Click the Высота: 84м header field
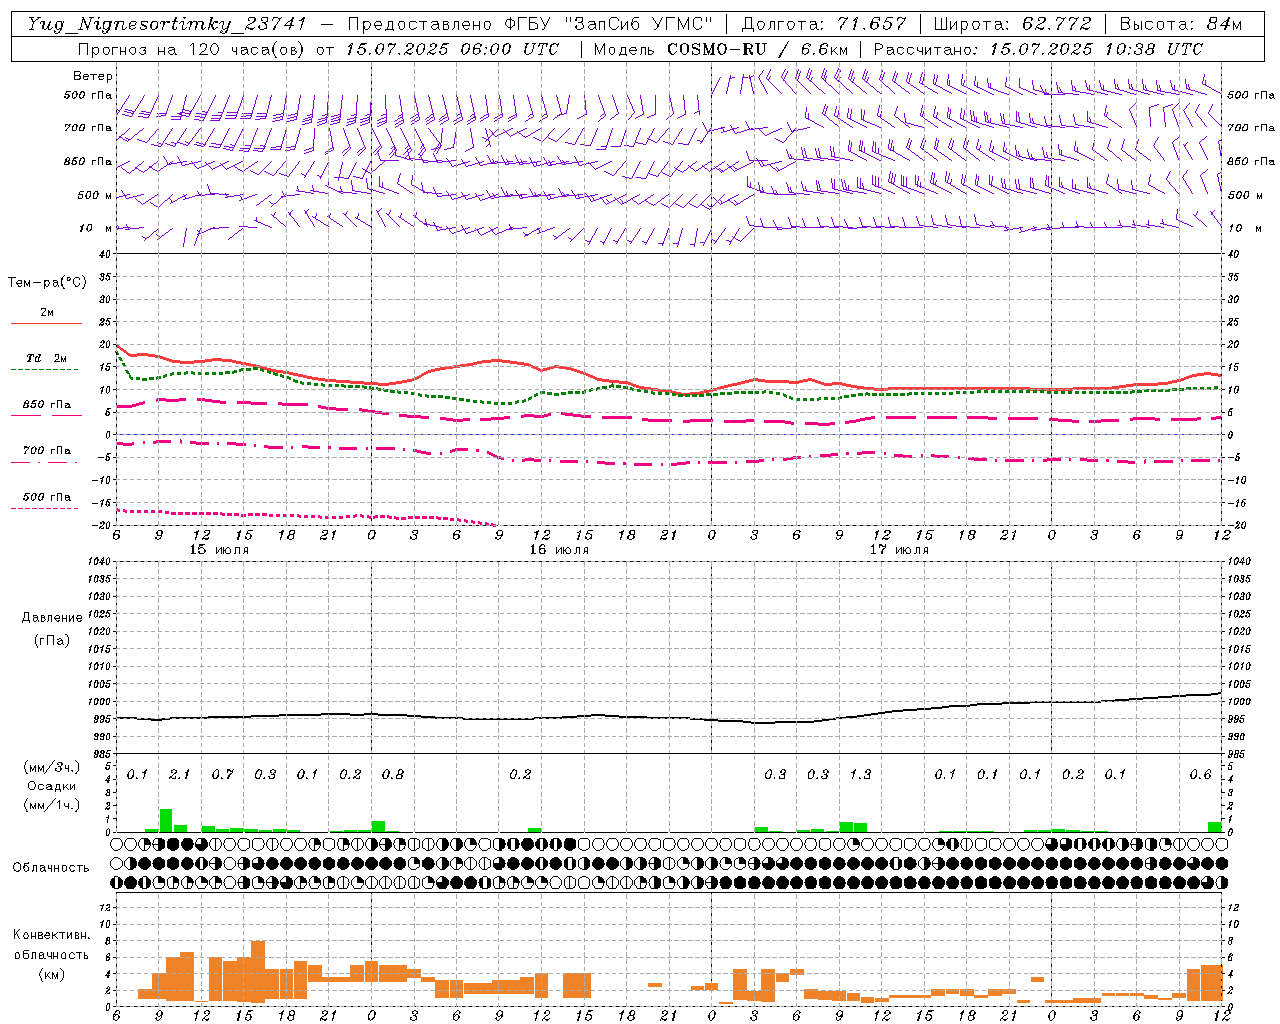This screenshot has width=1280, height=1024. coord(1181,24)
